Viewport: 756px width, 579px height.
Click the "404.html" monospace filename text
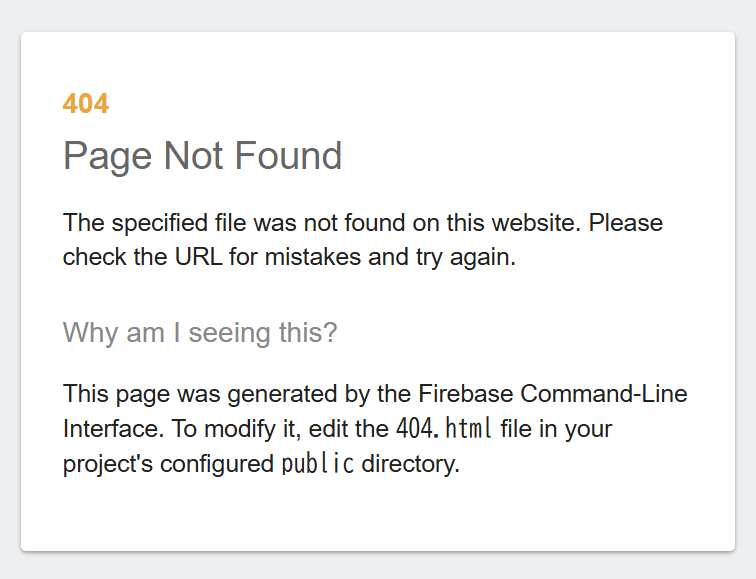click(x=443, y=429)
